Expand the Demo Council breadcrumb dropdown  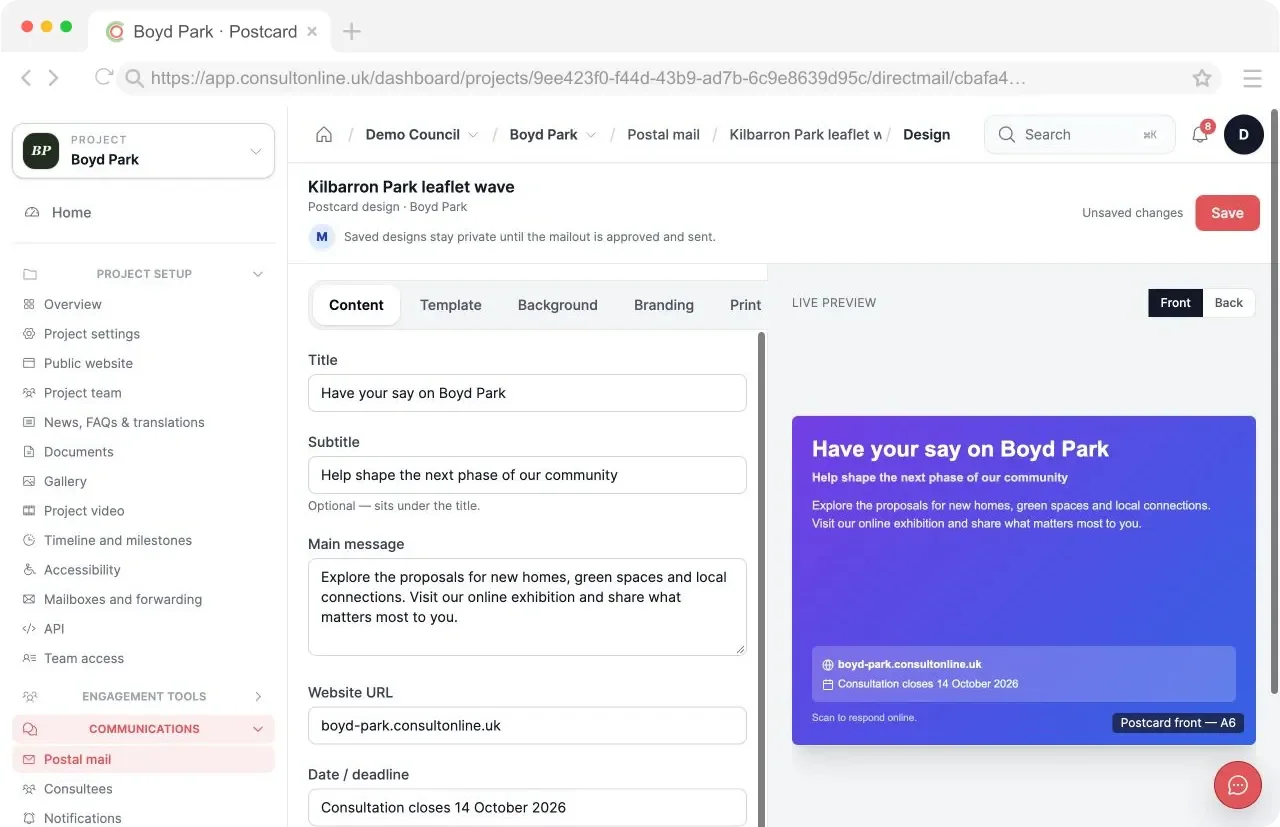coord(473,135)
